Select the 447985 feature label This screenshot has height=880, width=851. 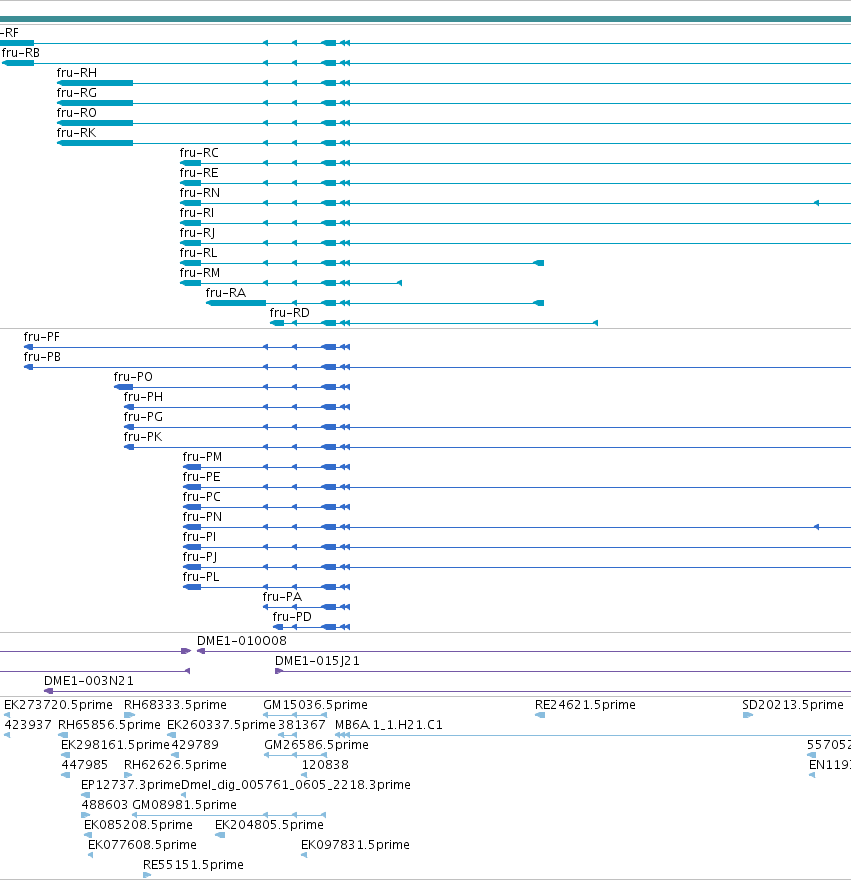point(84,765)
